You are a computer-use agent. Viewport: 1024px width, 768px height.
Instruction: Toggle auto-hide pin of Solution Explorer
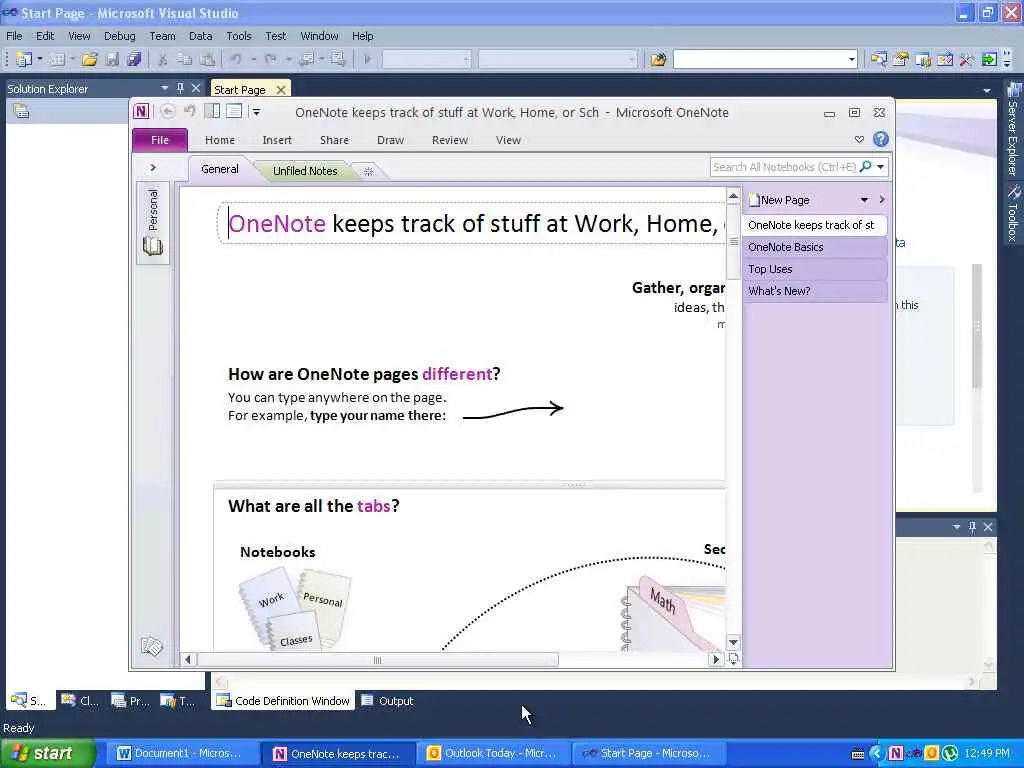pos(181,88)
